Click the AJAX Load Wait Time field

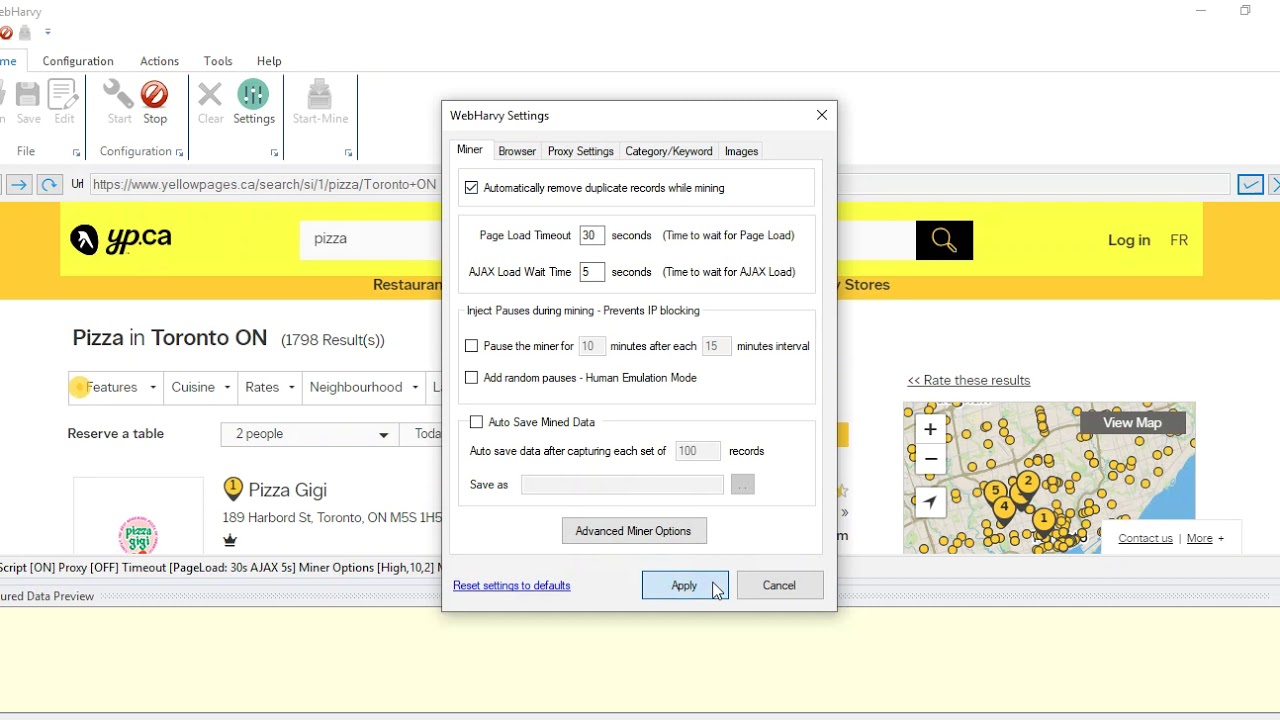592,271
